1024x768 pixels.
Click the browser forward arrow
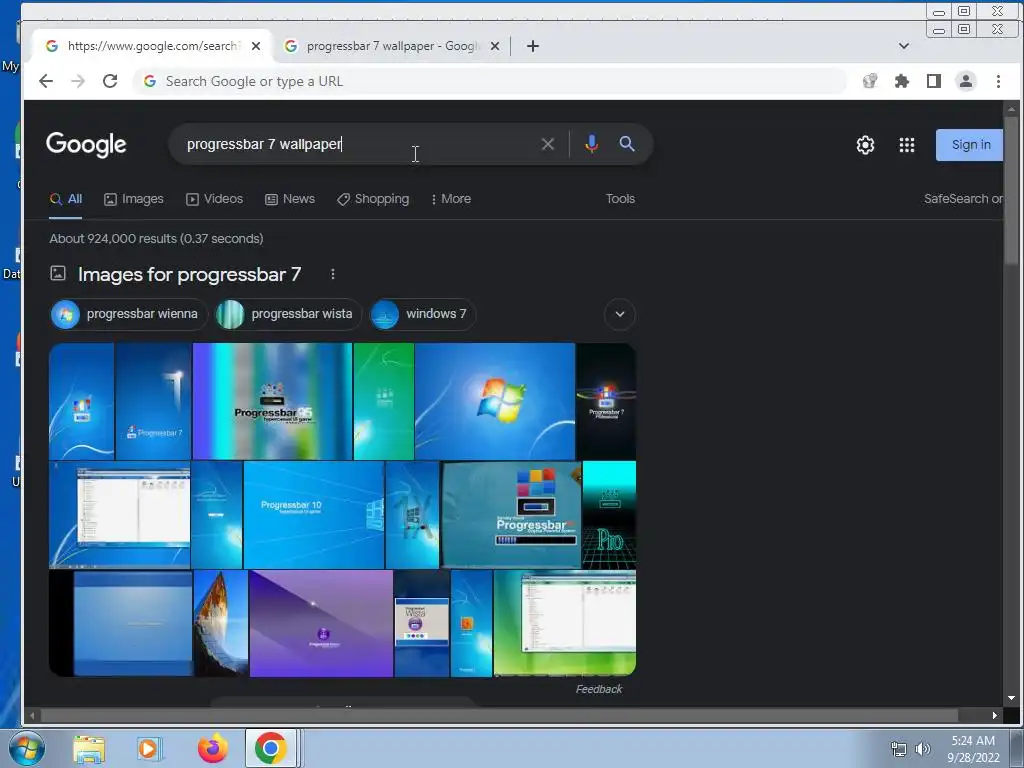[x=78, y=81]
